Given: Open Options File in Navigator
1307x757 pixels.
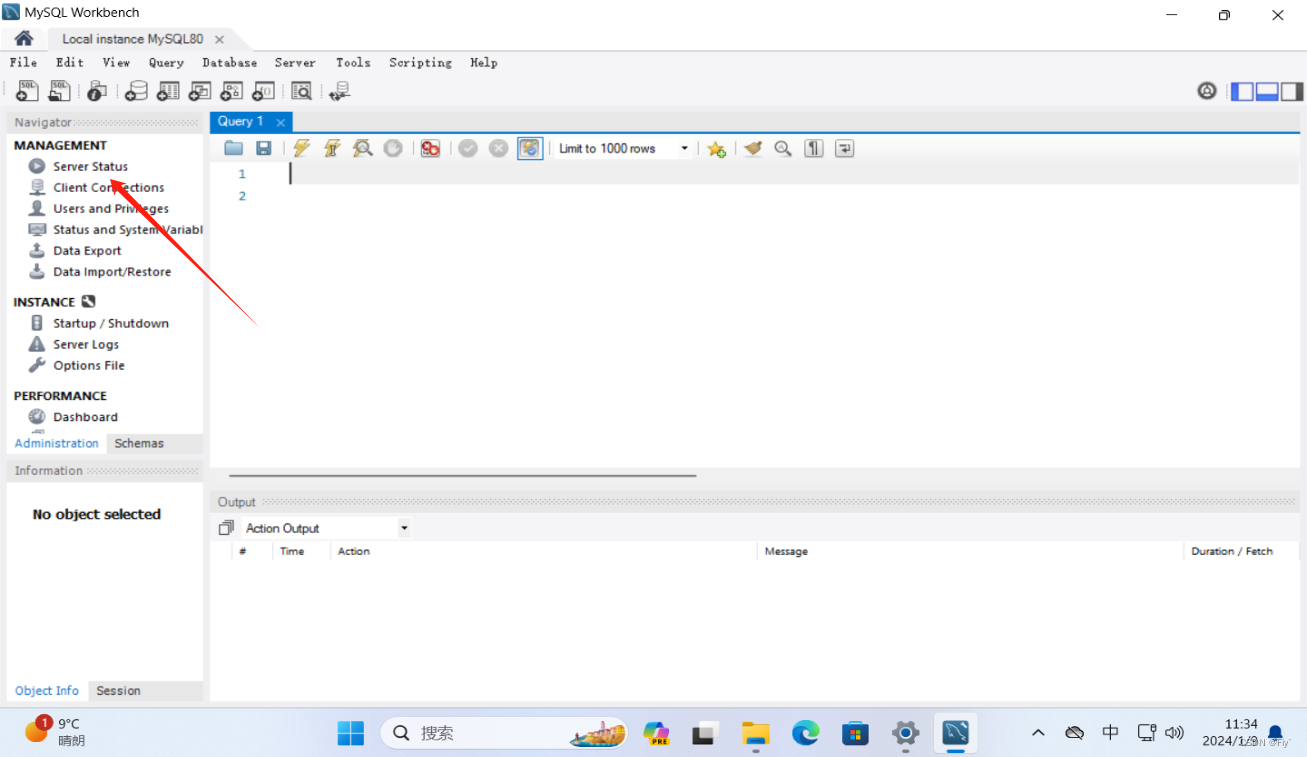Looking at the screenshot, I should tap(89, 365).
